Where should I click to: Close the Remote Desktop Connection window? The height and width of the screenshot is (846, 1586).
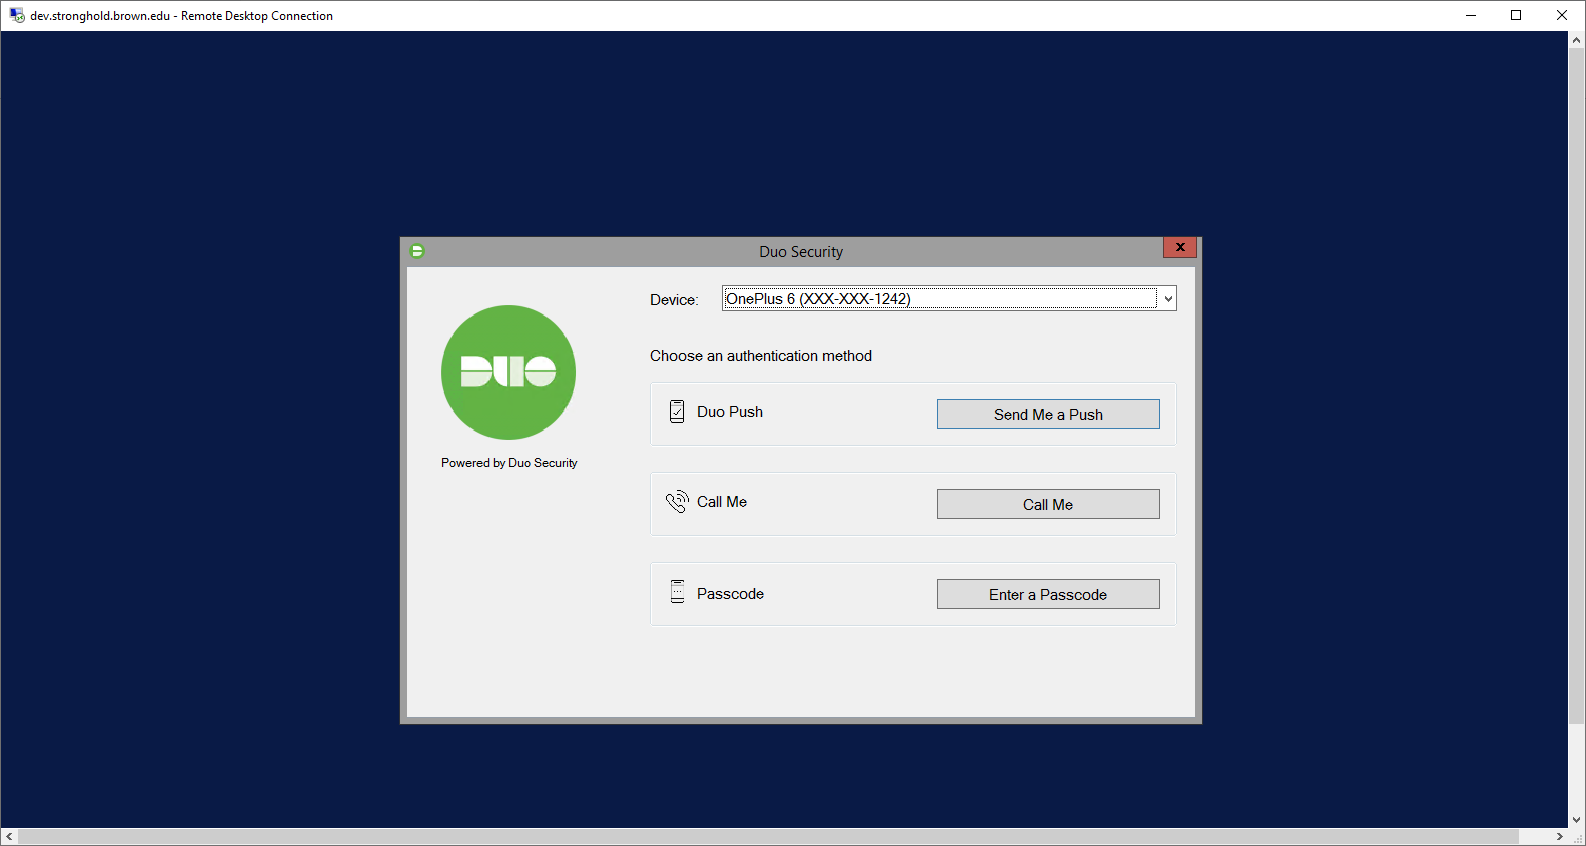(1562, 15)
